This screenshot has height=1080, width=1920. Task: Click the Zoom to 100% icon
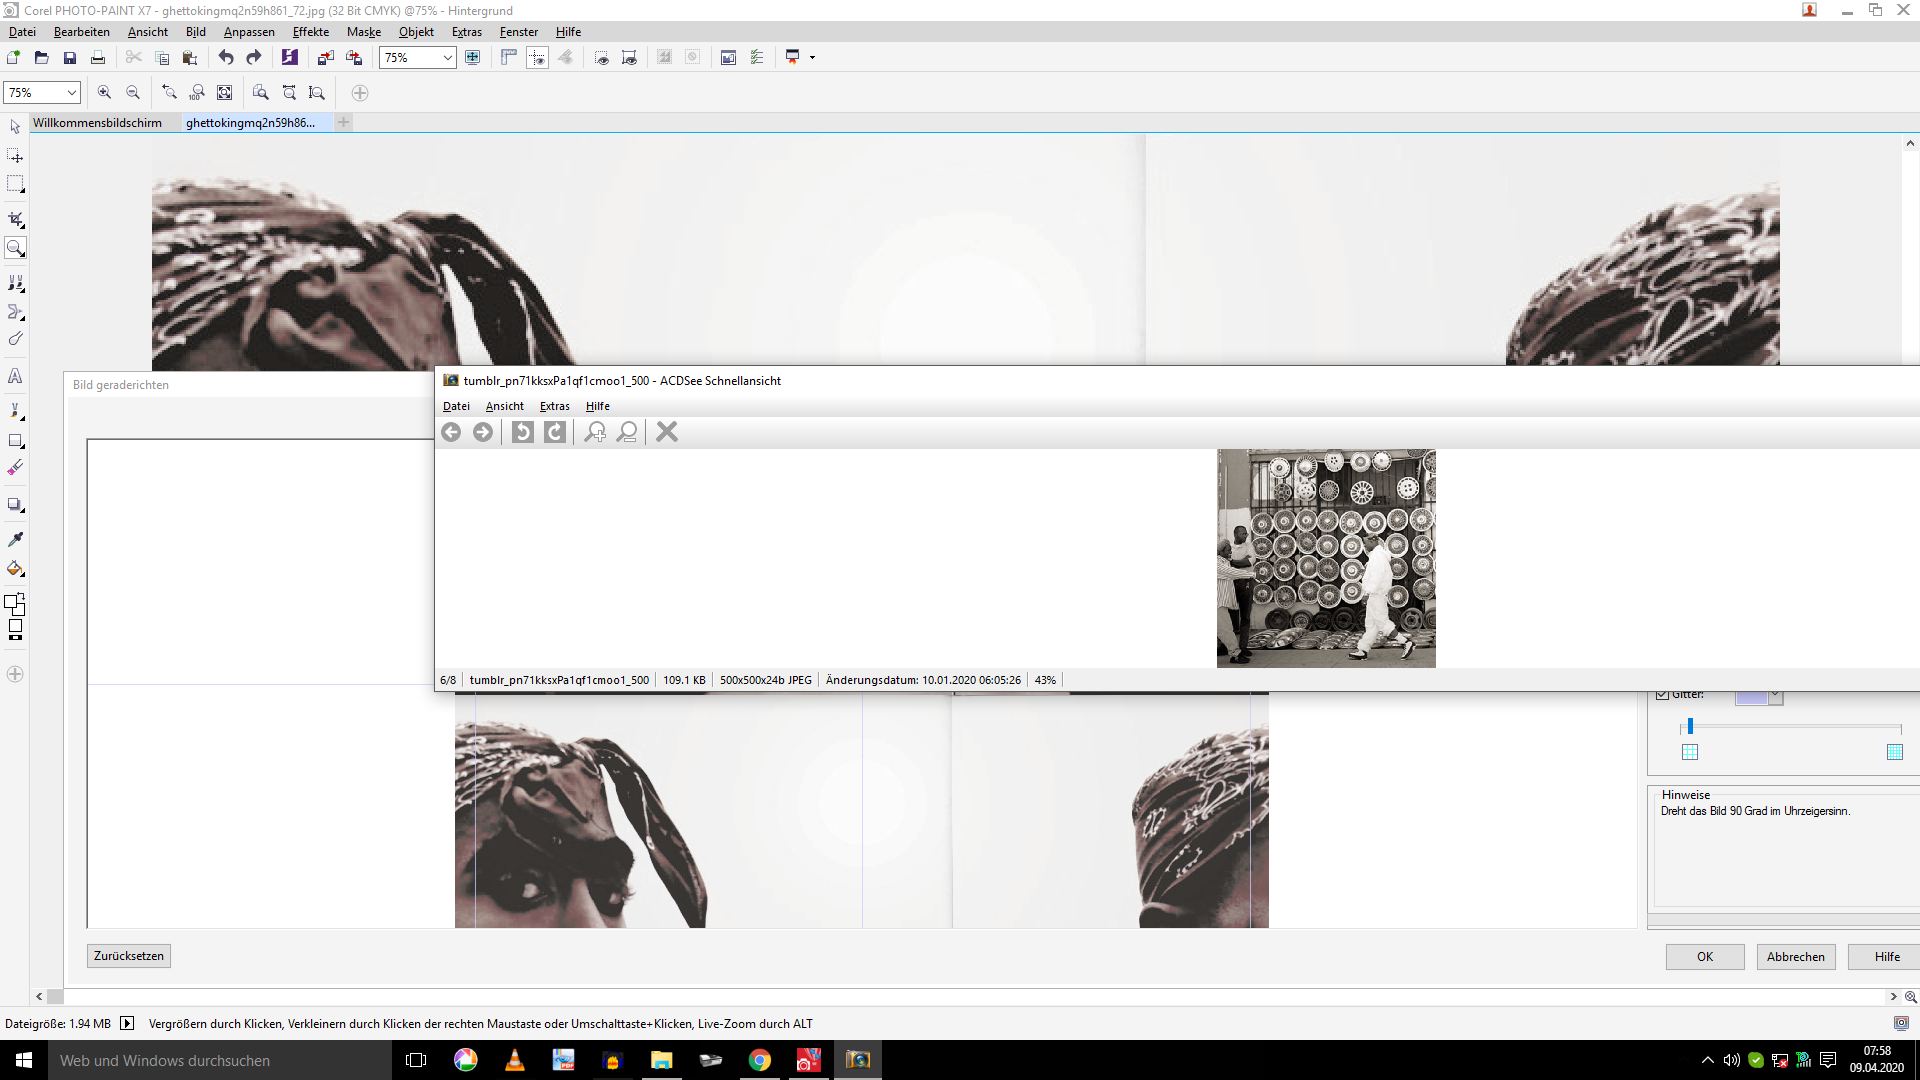[197, 93]
